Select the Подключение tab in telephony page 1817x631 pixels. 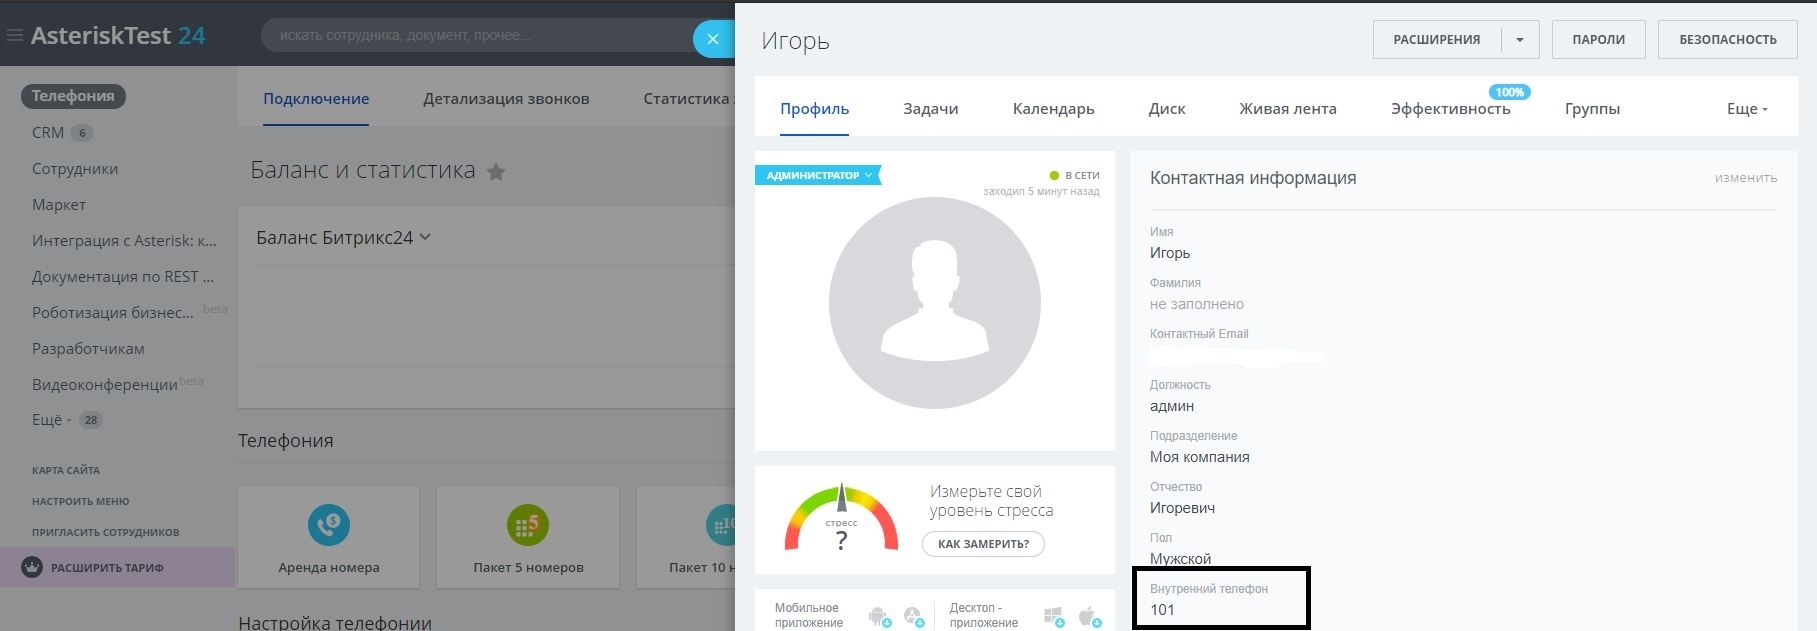[x=316, y=99]
